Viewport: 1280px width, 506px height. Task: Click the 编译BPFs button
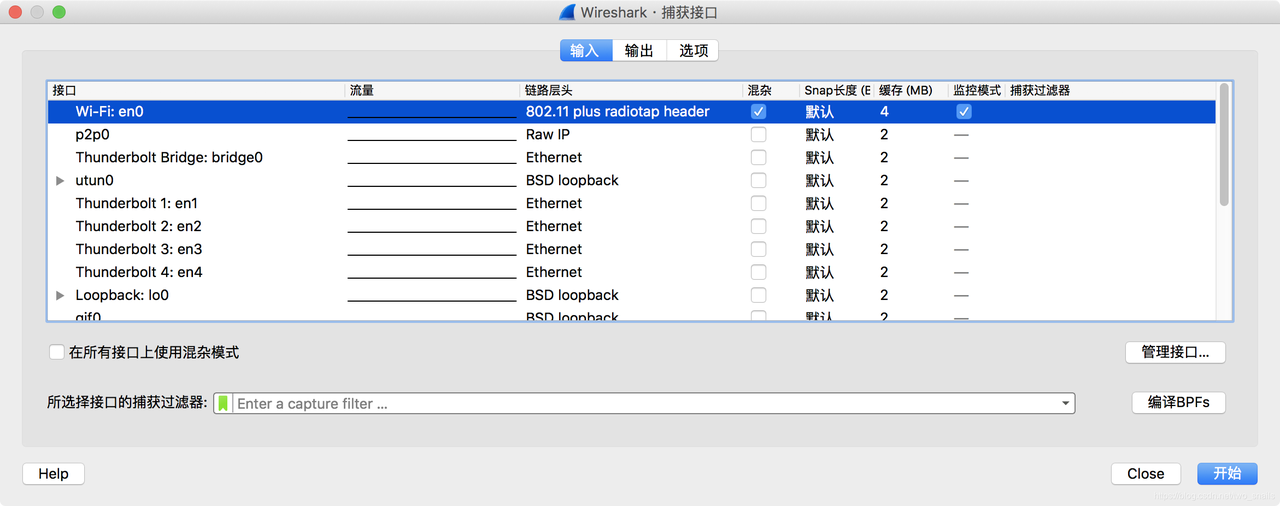pos(1178,402)
